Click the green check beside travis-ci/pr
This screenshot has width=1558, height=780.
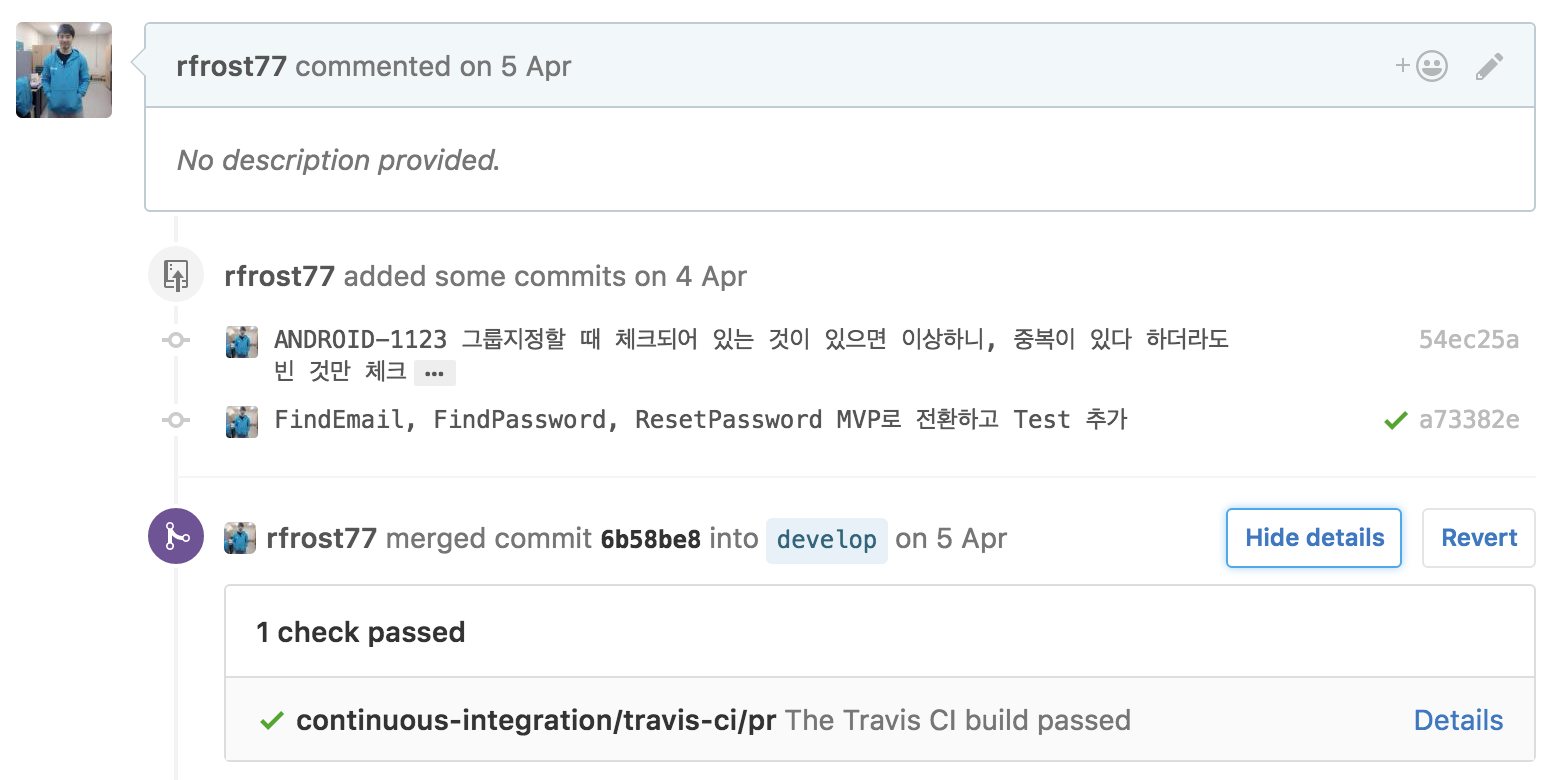click(271, 721)
